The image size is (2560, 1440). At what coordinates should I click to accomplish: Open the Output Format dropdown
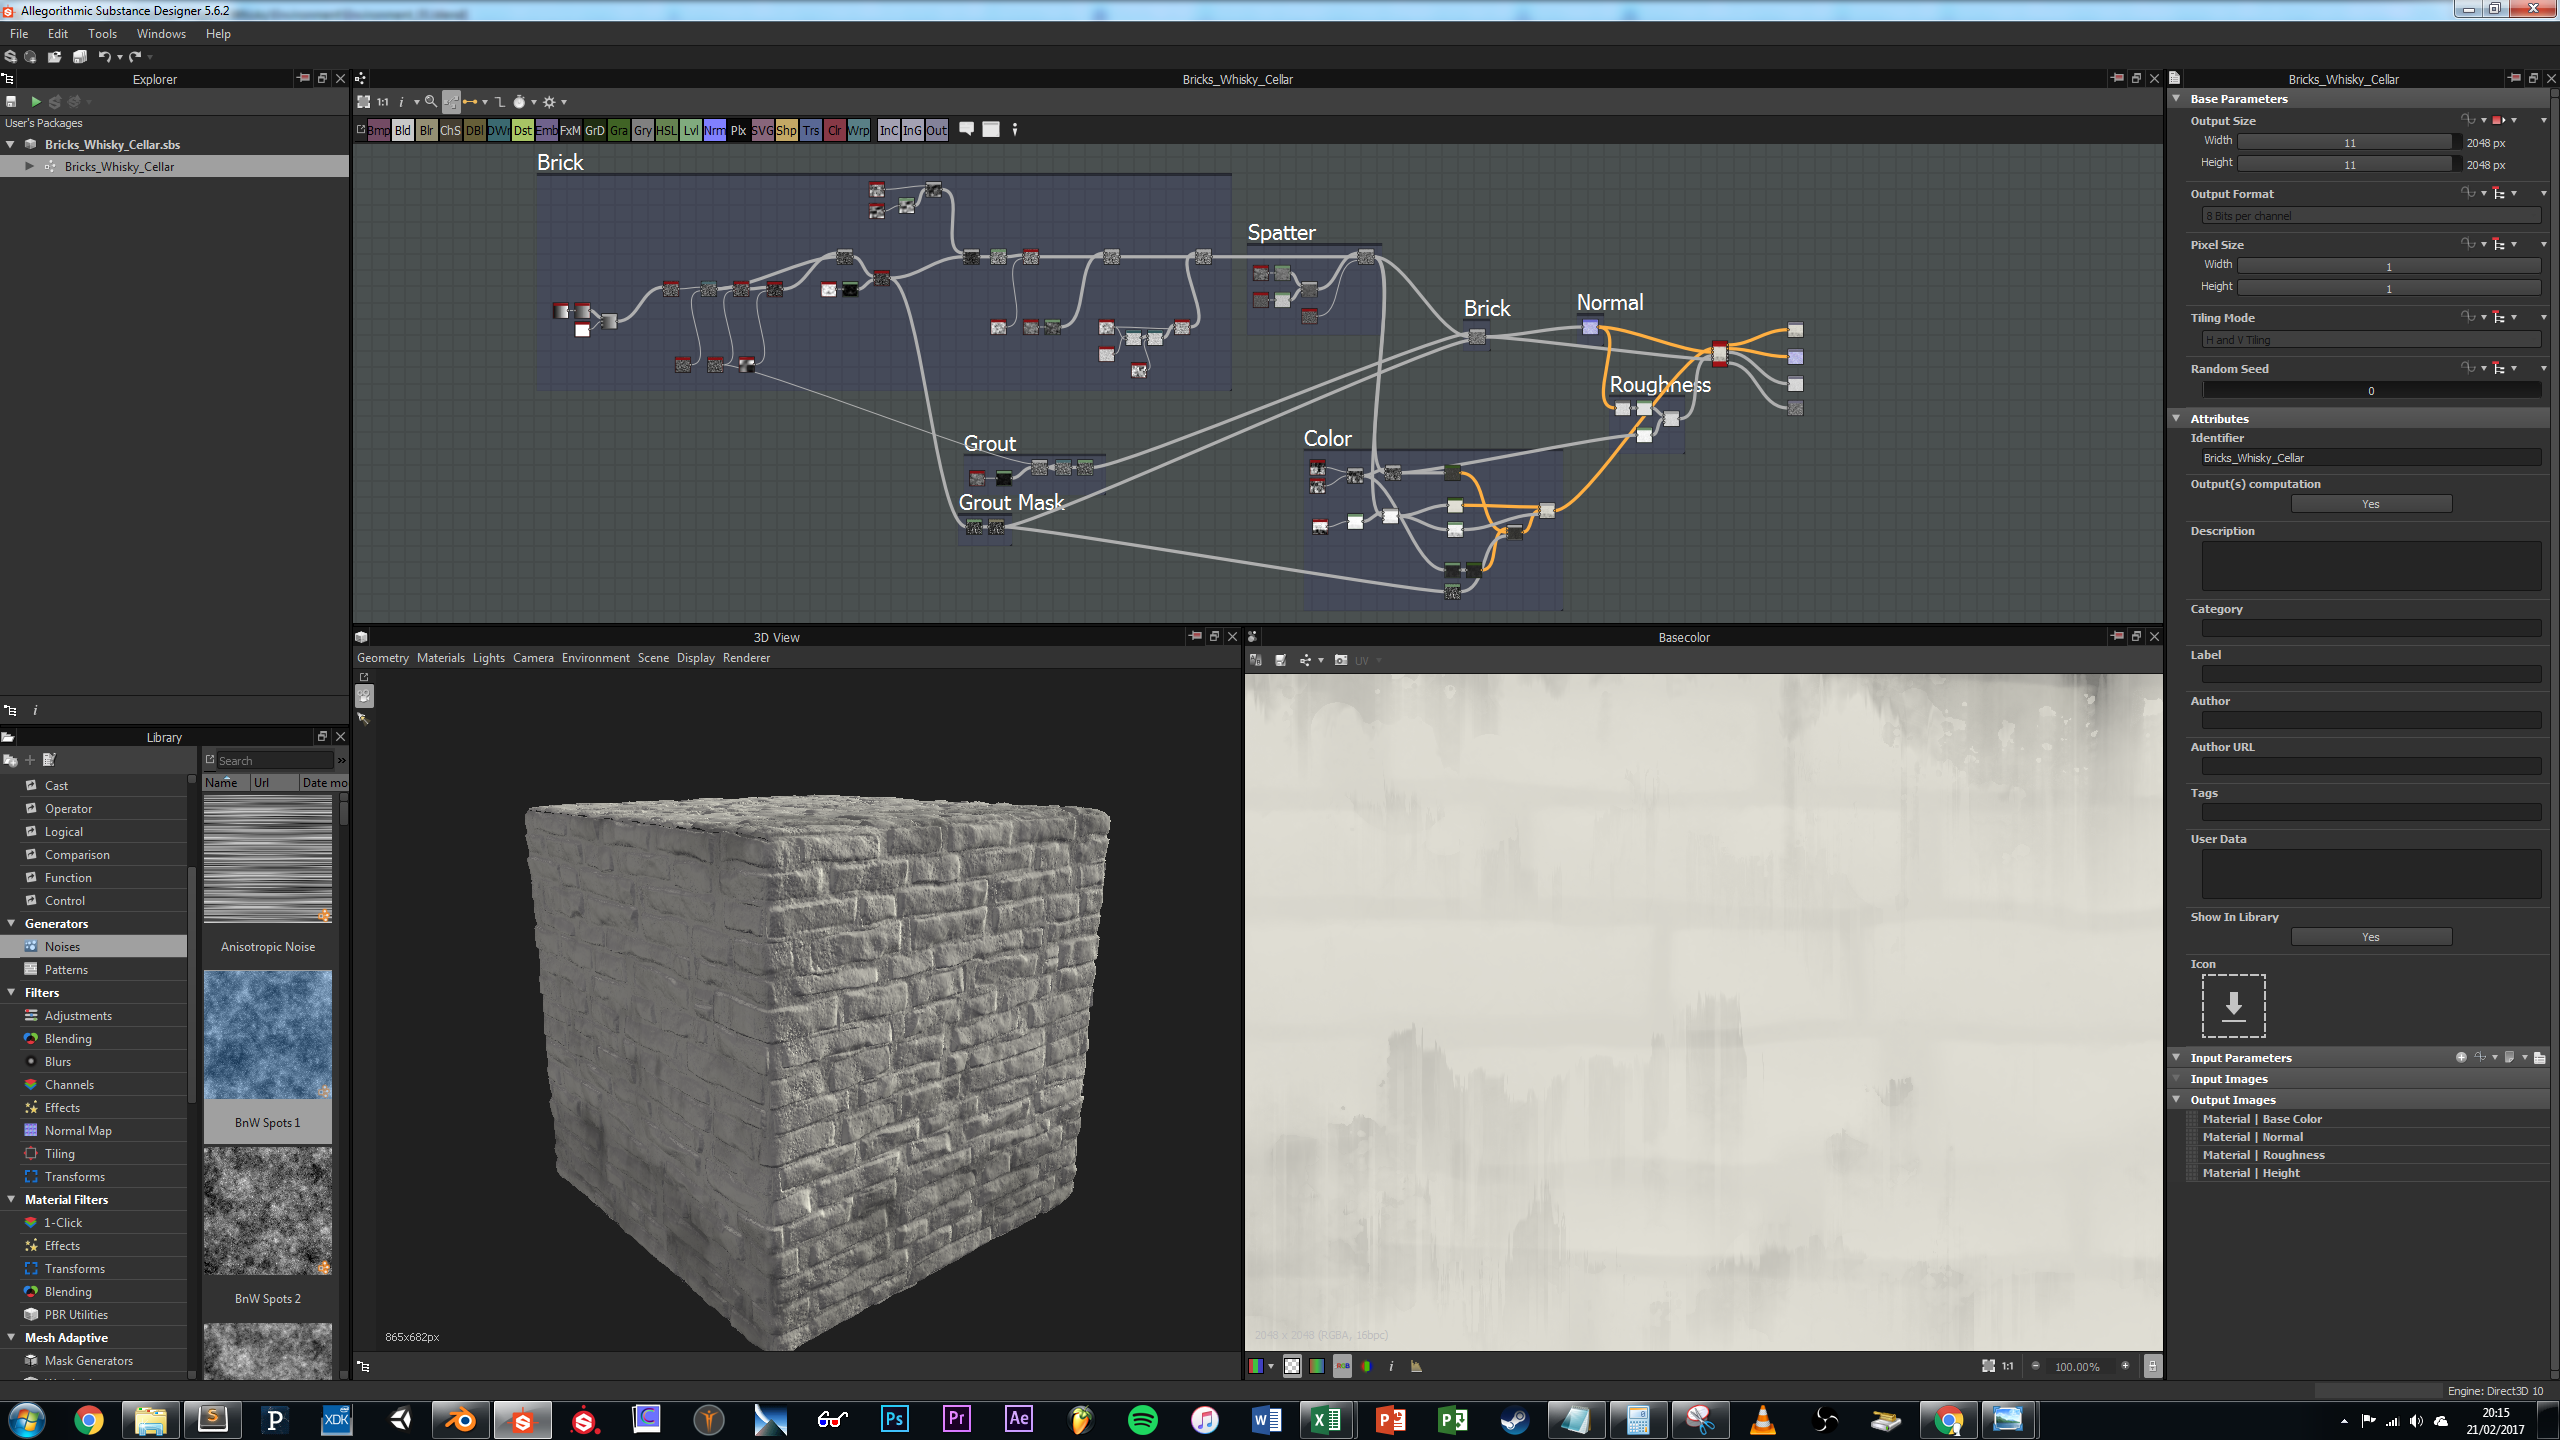click(2370, 216)
